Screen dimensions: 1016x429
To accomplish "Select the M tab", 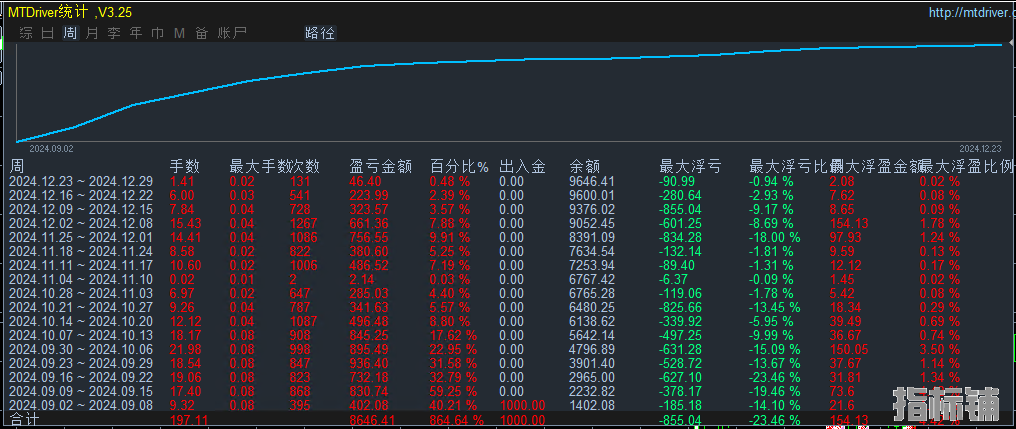I will (x=179, y=33).
